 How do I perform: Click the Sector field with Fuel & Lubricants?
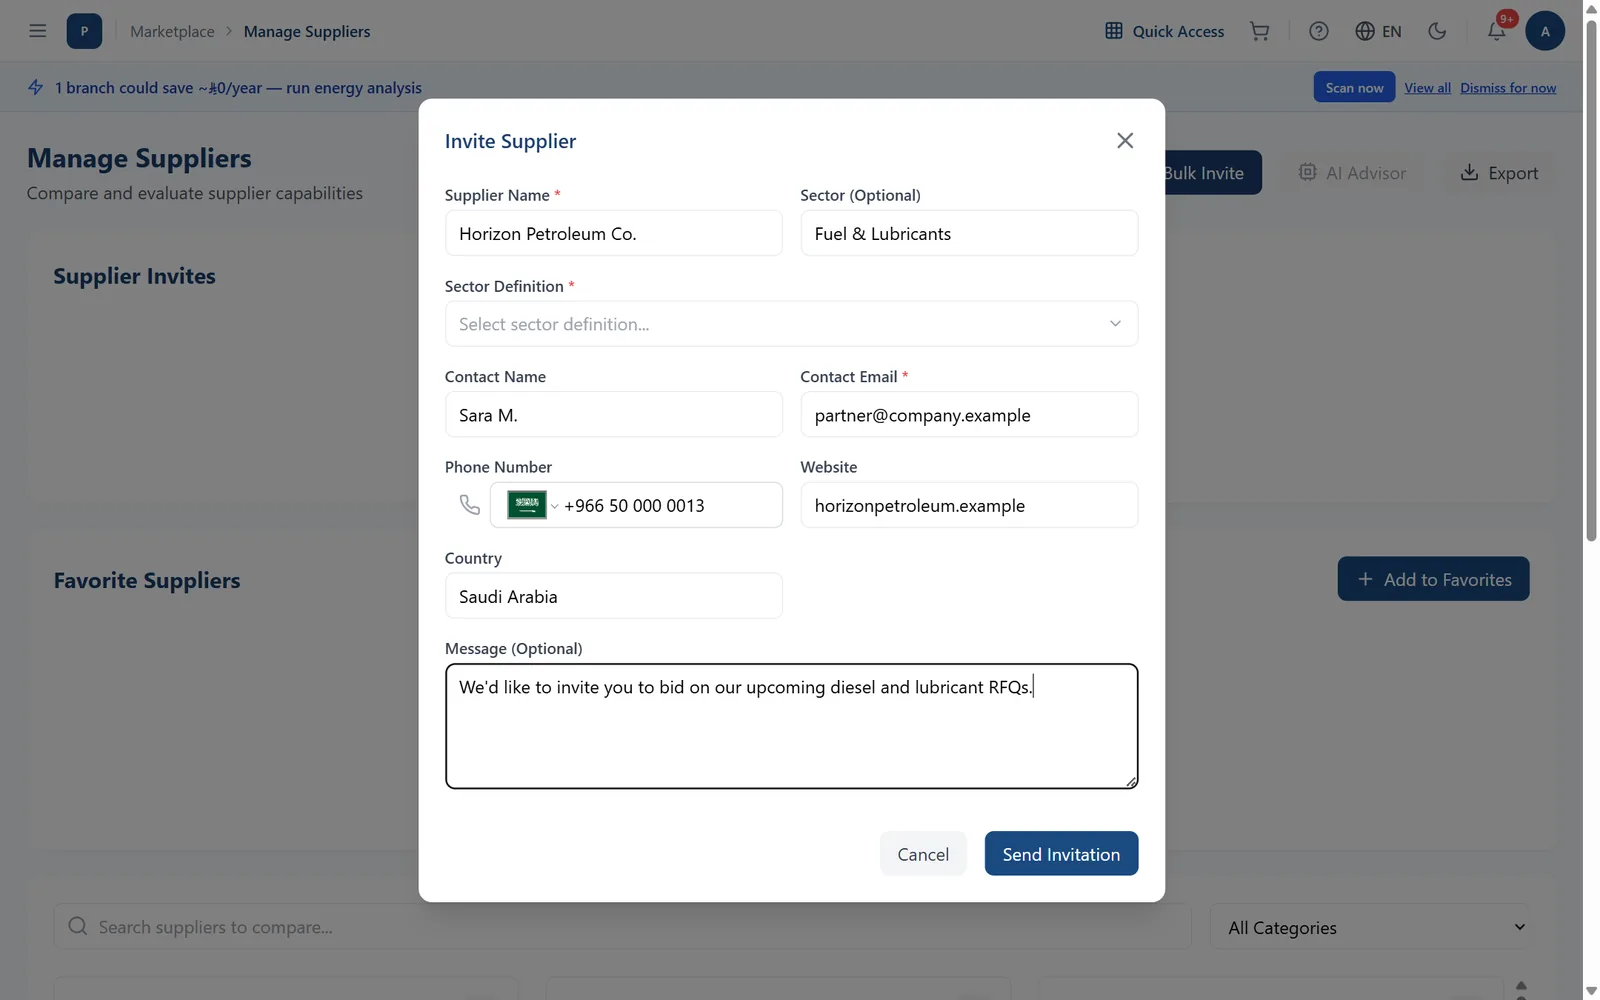coord(969,233)
